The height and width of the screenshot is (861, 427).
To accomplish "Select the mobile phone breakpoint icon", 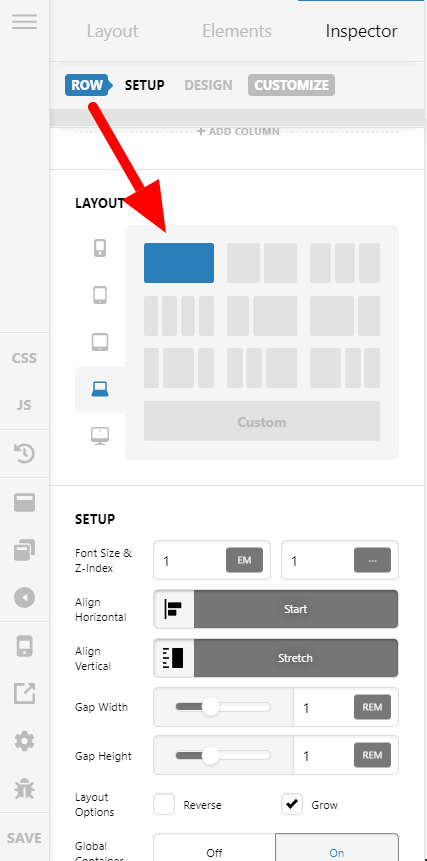I will [100, 248].
